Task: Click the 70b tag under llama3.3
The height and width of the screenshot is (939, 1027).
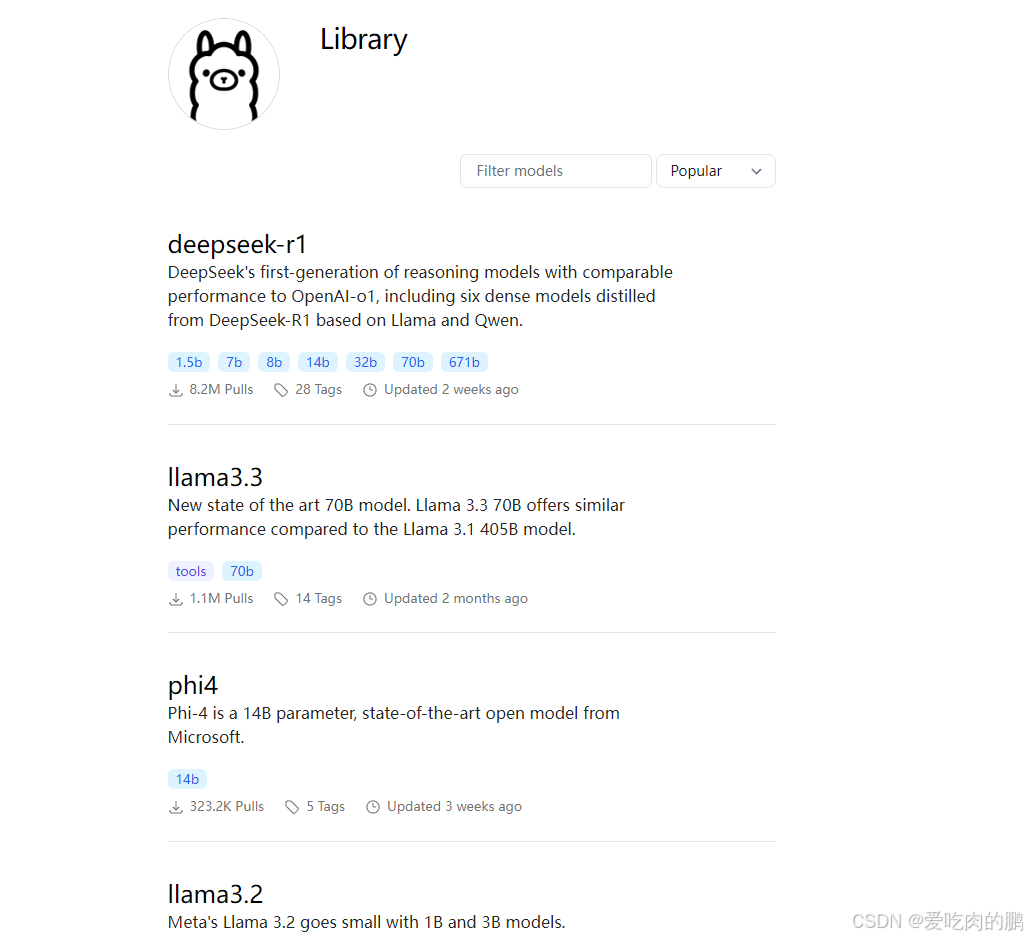Action: click(x=242, y=571)
